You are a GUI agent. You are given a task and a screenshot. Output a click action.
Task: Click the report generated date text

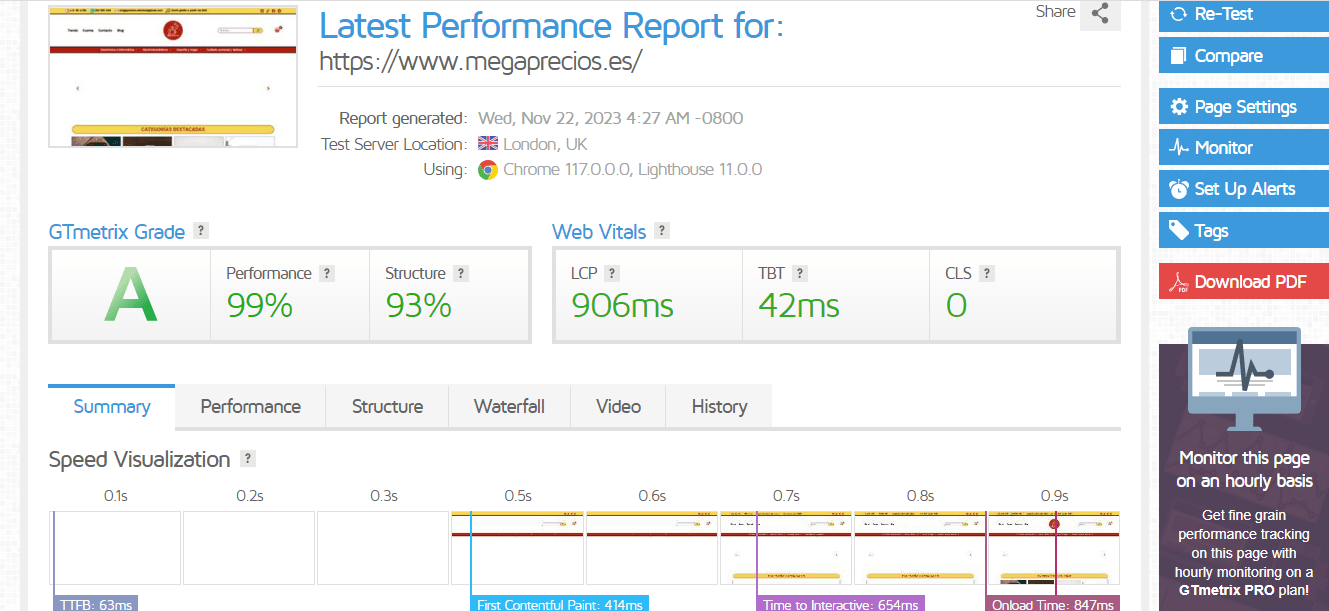611,118
